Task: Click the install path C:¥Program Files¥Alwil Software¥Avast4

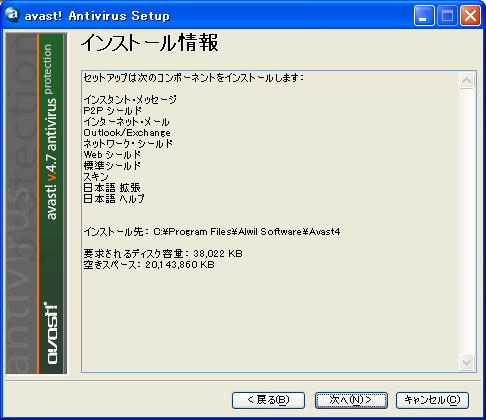Action: click(x=247, y=232)
